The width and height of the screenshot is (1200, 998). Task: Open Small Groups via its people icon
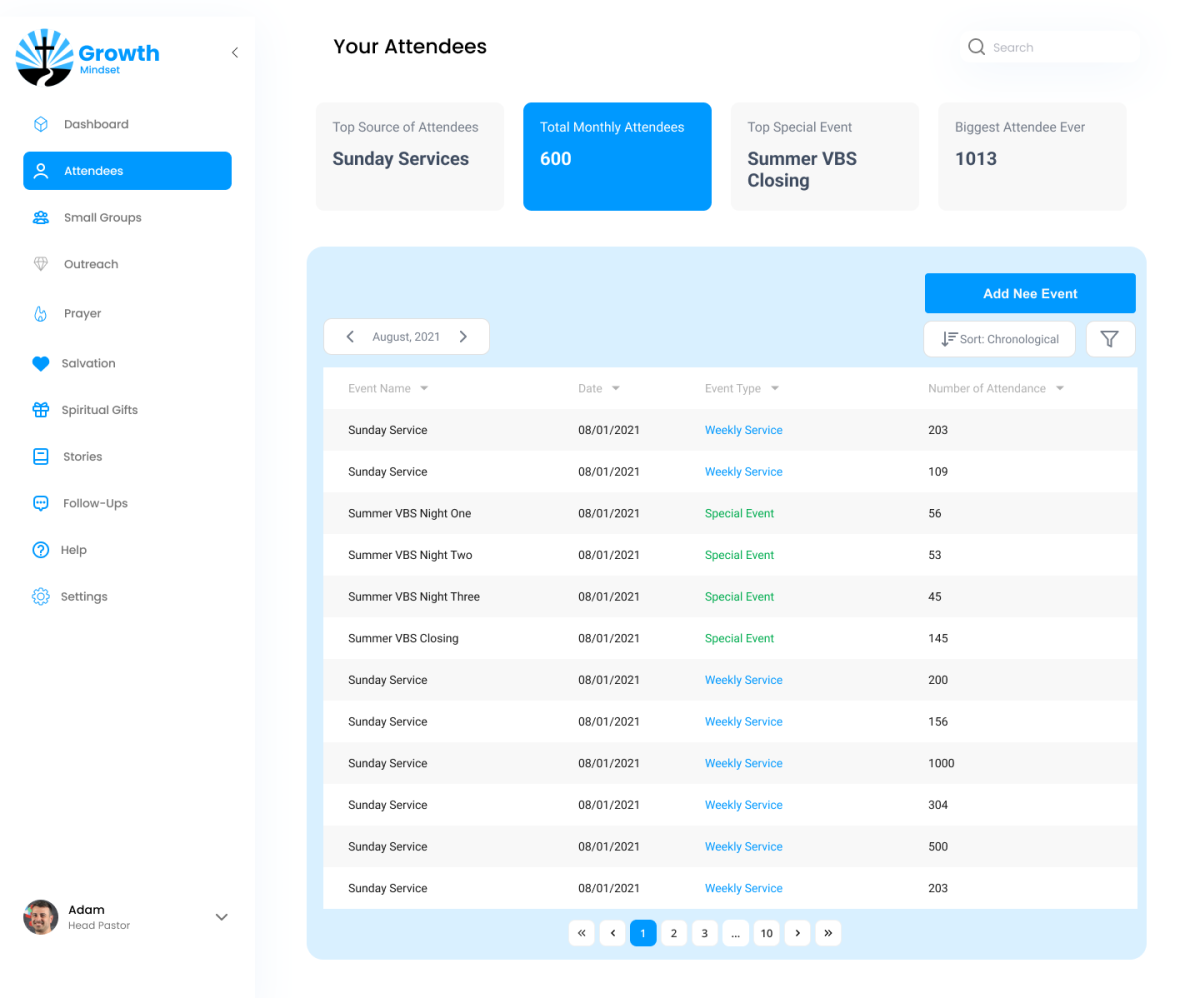point(41,217)
